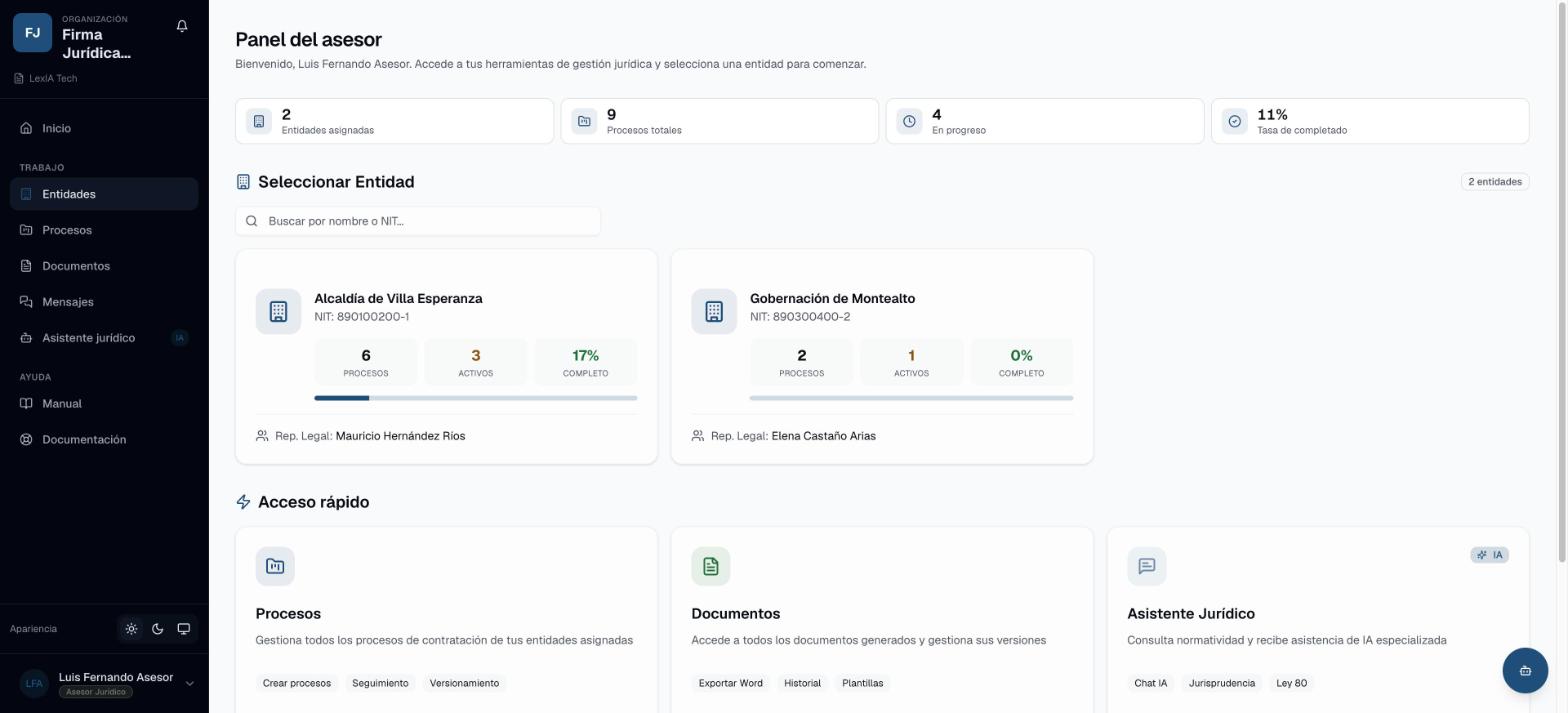Image resolution: width=1568 pixels, height=713 pixels.
Task: Open the Documentos quick access card
Action: pyautogui.click(x=882, y=620)
